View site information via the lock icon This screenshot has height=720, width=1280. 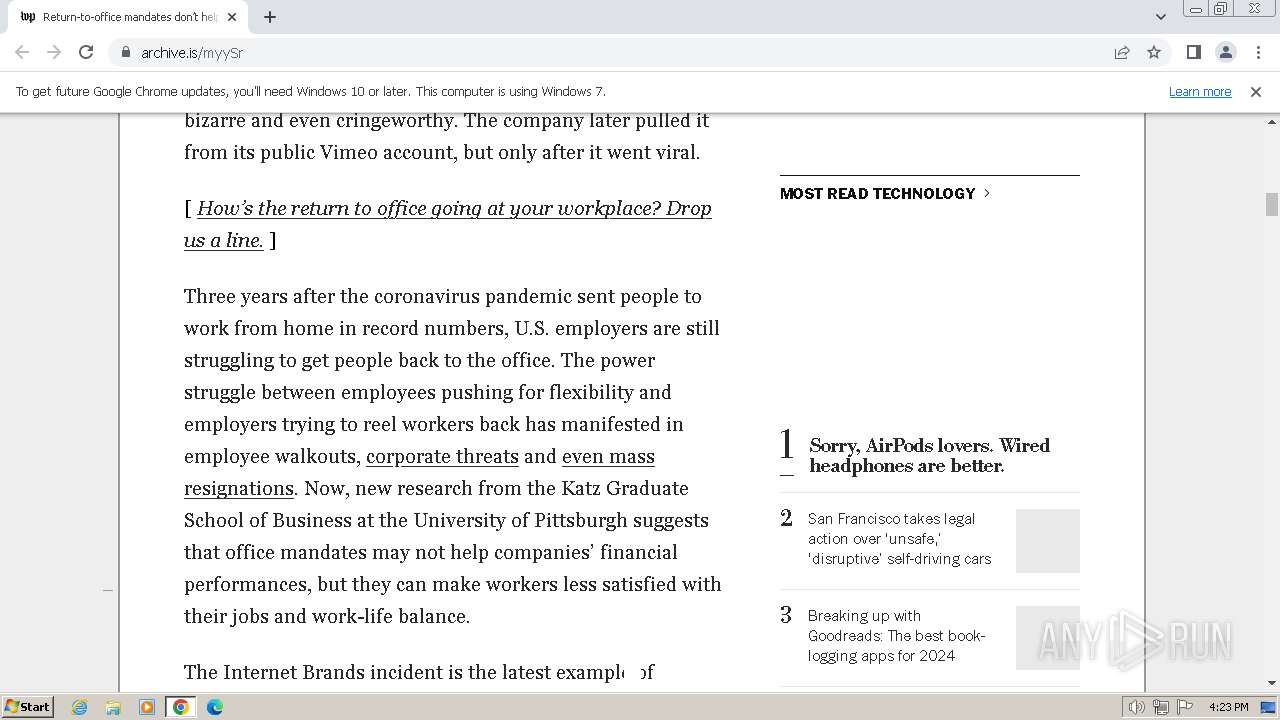pyautogui.click(x=125, y=52)
